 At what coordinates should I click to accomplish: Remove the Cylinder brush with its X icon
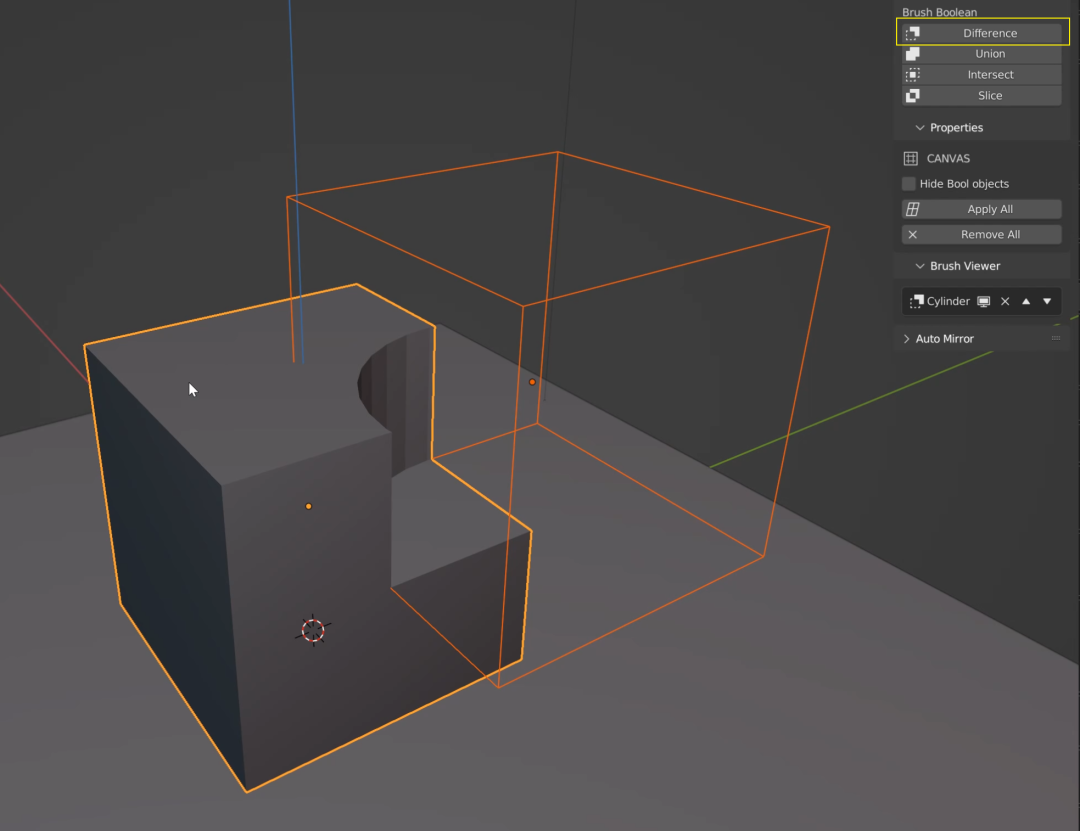1005,301
